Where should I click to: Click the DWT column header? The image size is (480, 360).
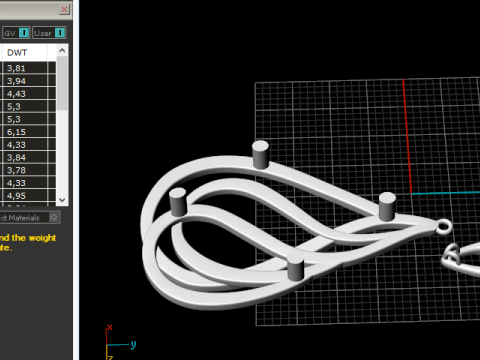24,53
